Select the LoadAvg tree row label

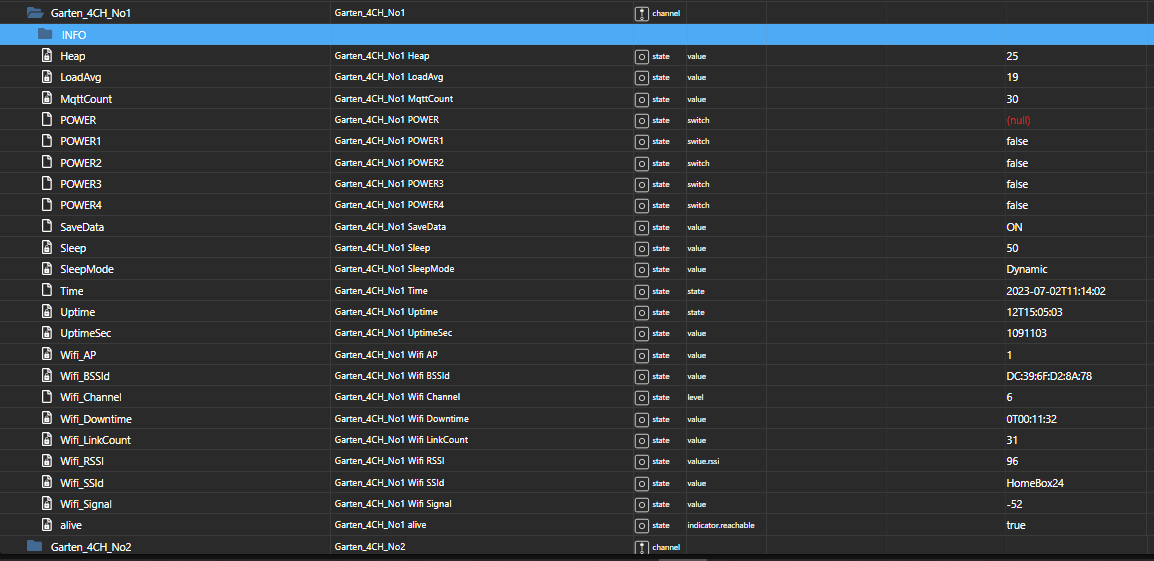tap(80, 77)
